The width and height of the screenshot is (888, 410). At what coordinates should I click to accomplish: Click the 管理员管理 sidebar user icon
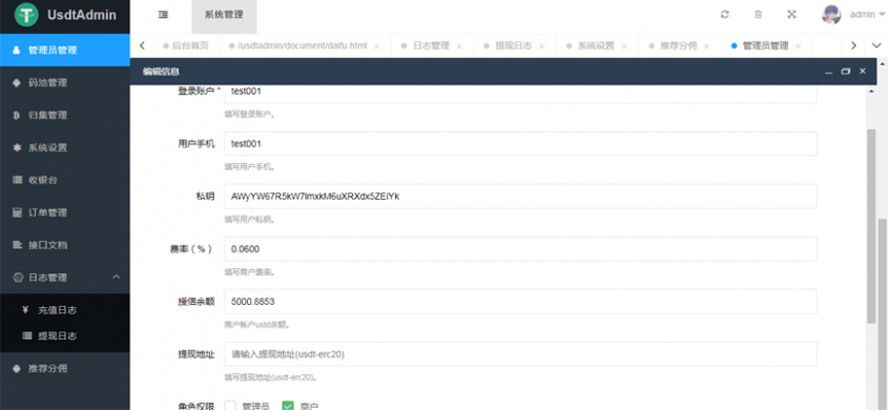pyautogui.click(x=16, y=50)
